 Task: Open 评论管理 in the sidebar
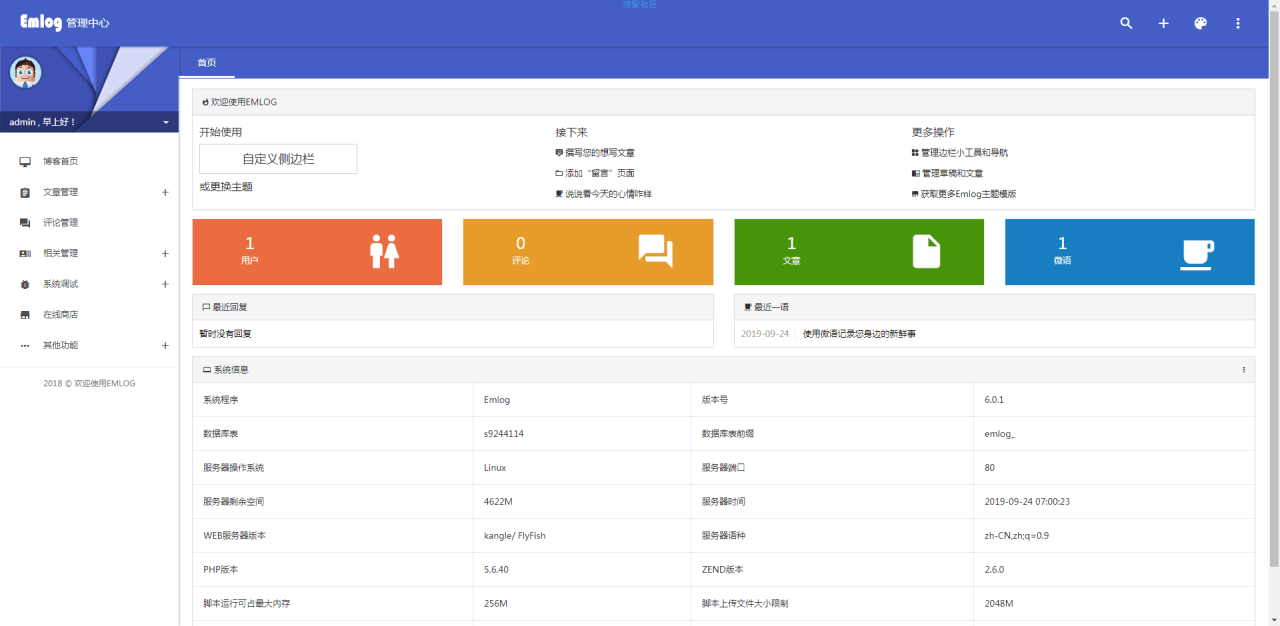point(60,223)
